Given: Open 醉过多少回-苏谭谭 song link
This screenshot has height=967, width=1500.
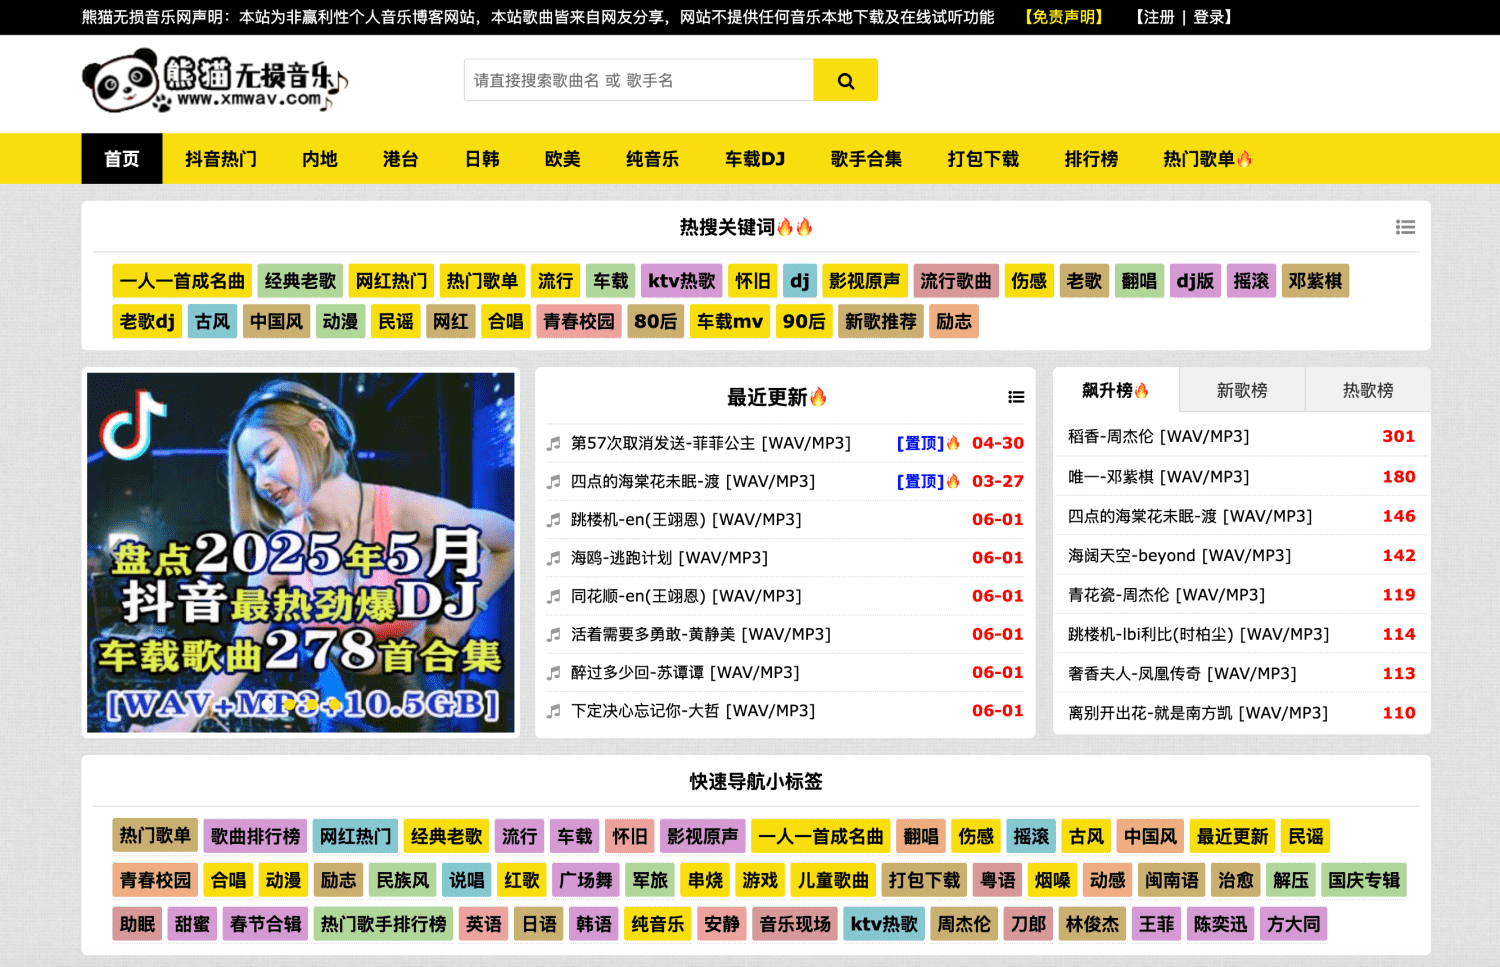Looking at the screenshot, I should tap(685, 673).
